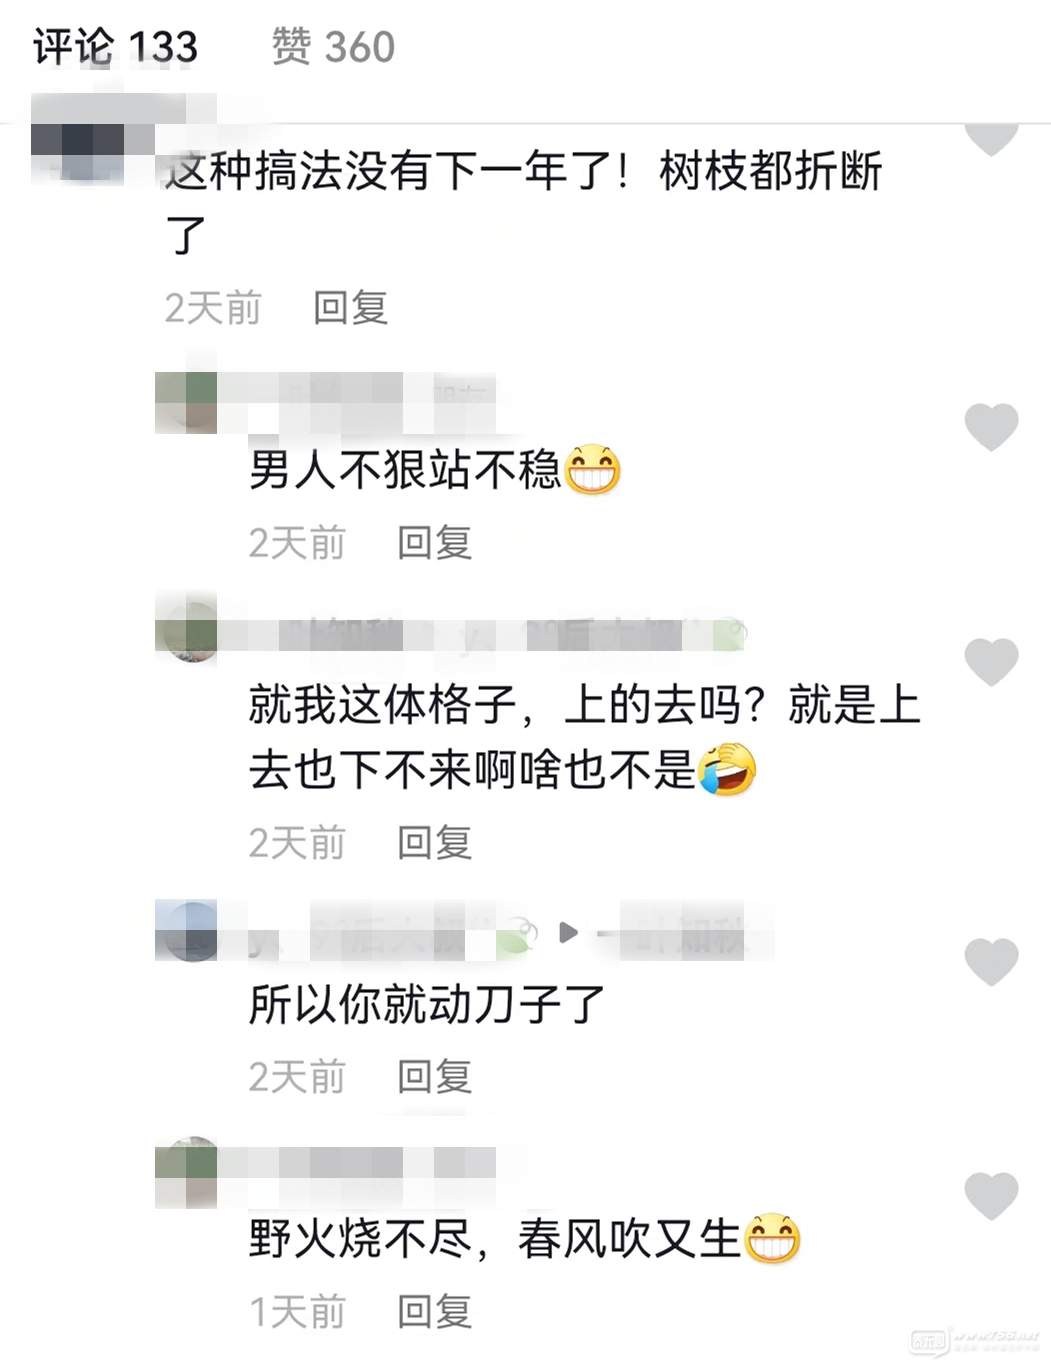The image size is (1051, 1369).
Task: Click the laughing-crying emoji after 啥也不是
Action: pos(727,769)
